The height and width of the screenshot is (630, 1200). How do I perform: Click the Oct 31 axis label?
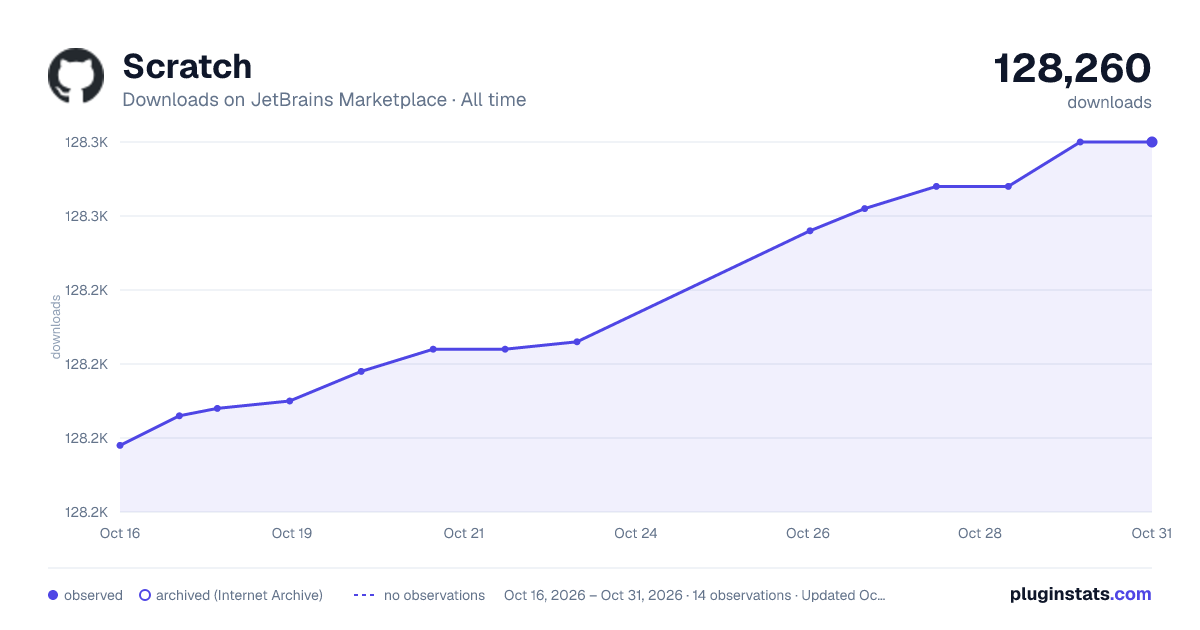coord(1152,533)
